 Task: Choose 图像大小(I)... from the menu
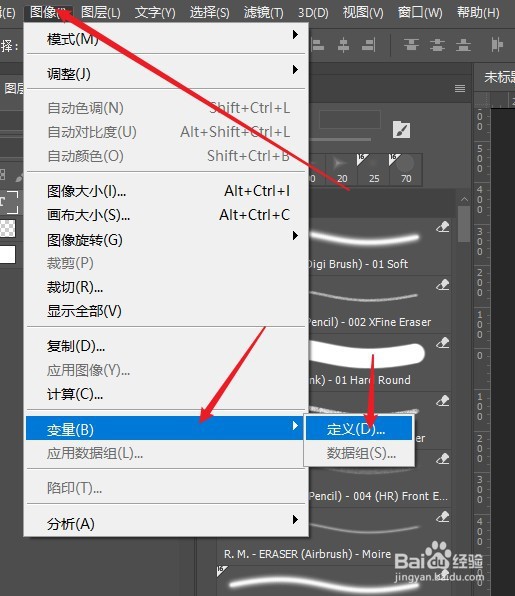[167, 191]
